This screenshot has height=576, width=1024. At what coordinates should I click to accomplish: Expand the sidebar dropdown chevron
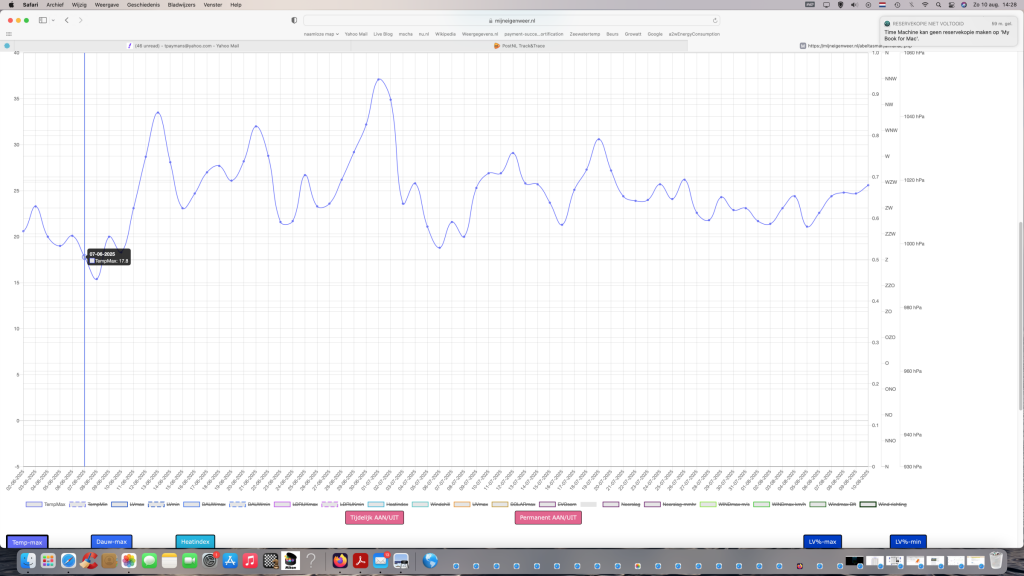coord(53,20)
